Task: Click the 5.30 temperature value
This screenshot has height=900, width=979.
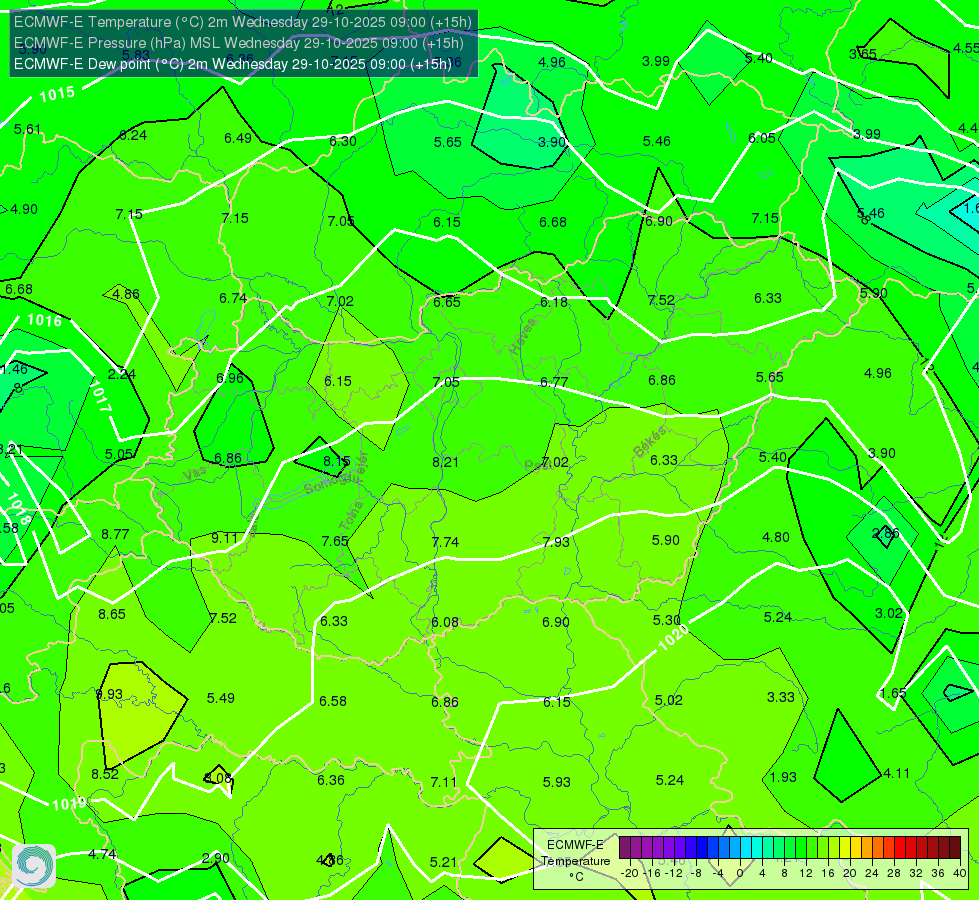Action: point(666,620)
